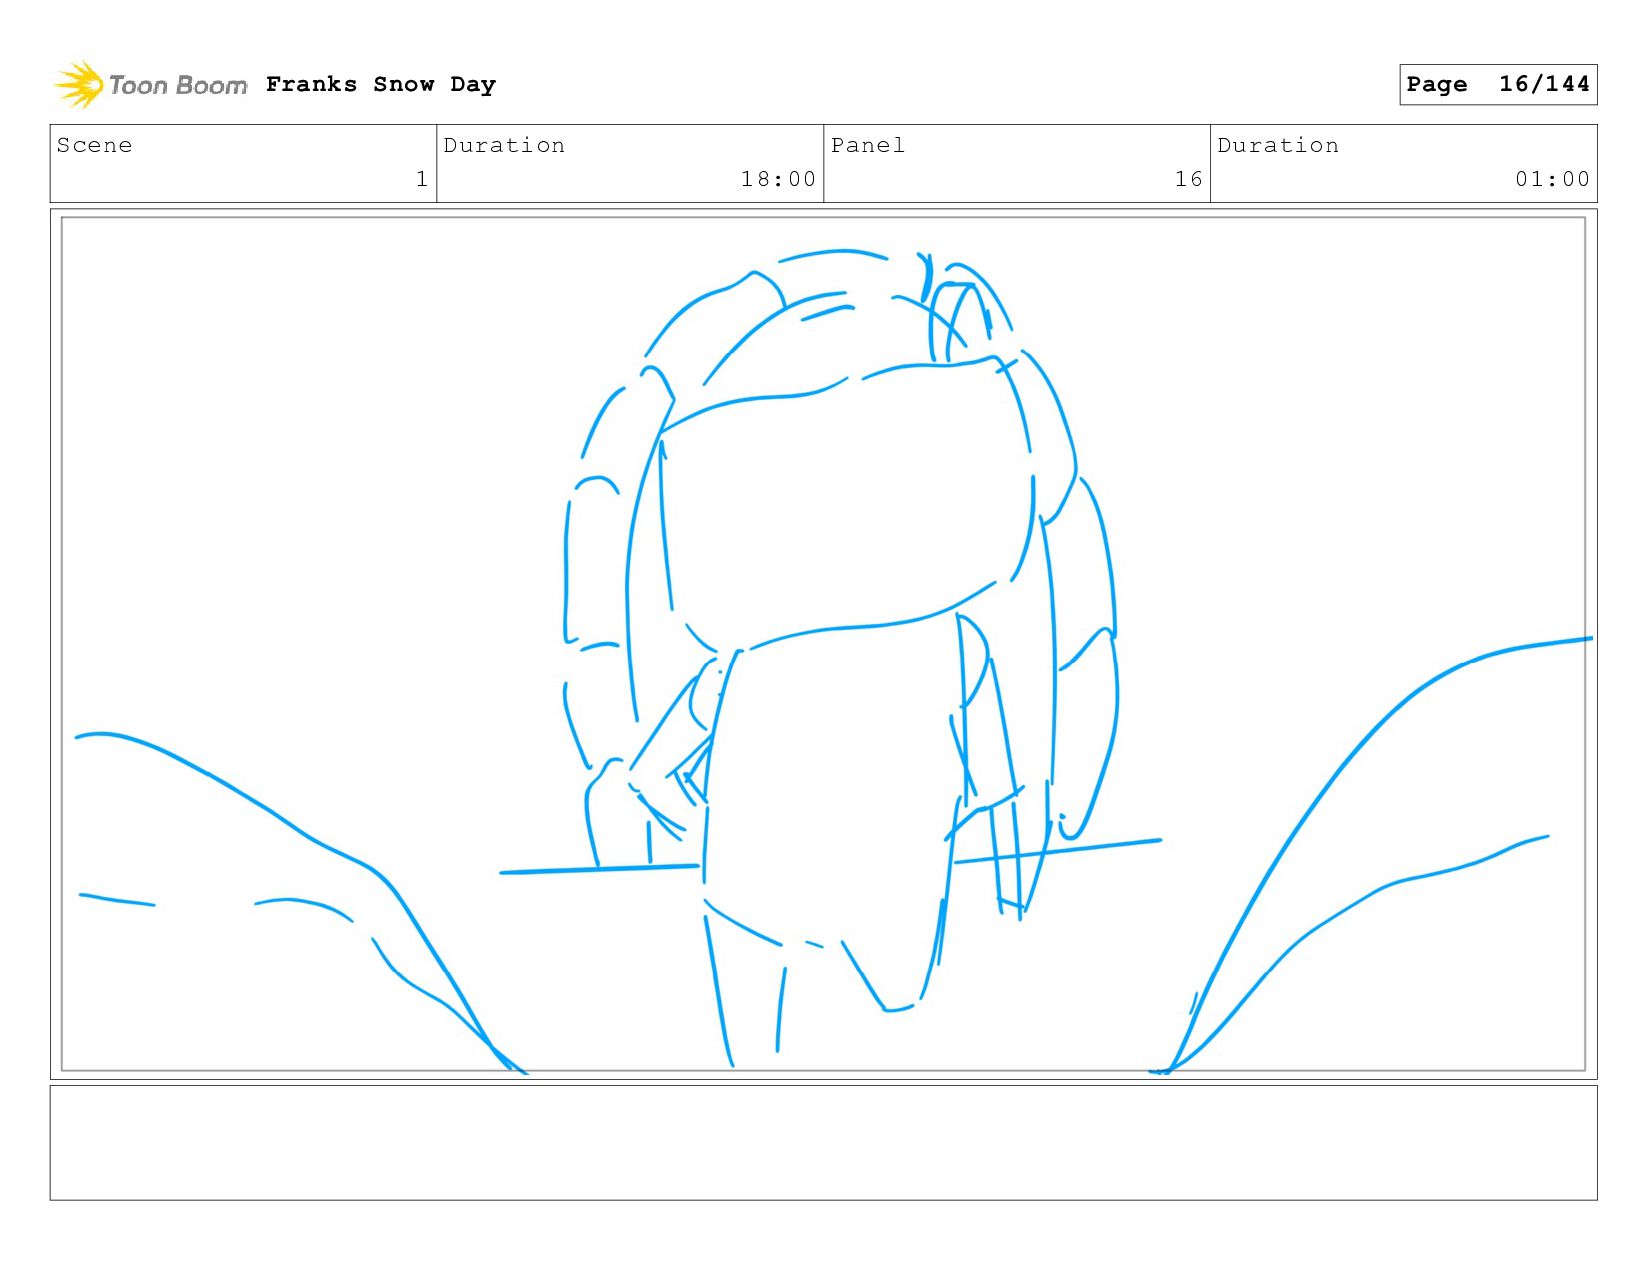Click the panel duration value '01:00'
The height and width of the screenshot is (1275, 1650).
[1552, 179]
